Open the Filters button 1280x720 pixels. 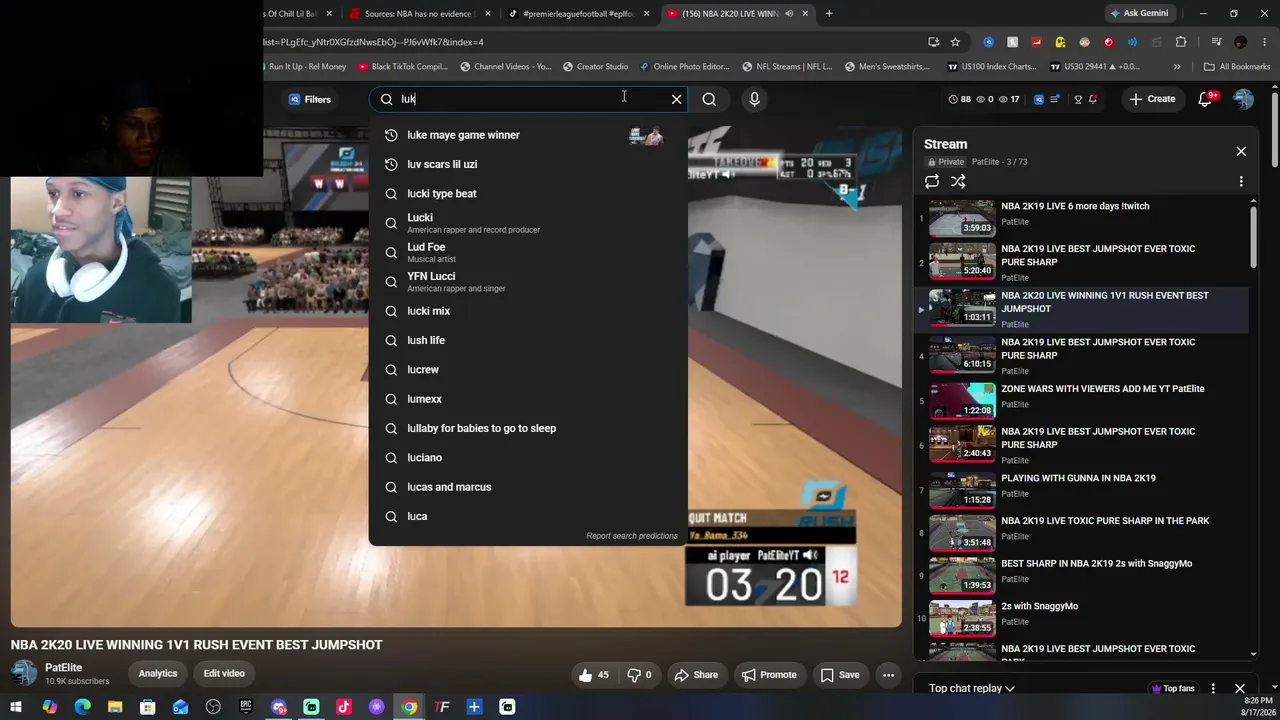click(310, 99)
